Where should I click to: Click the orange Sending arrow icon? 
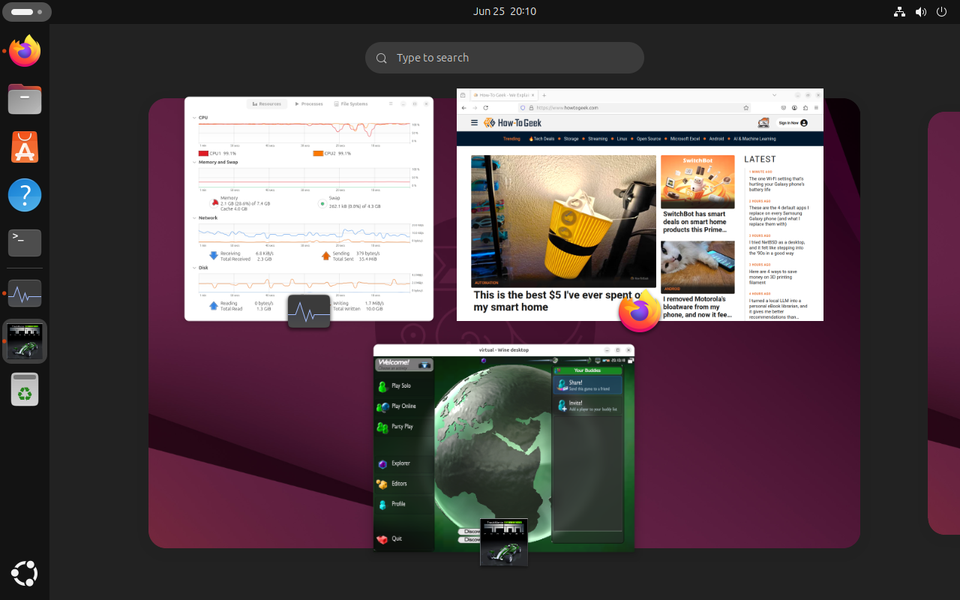coord(325,256)
